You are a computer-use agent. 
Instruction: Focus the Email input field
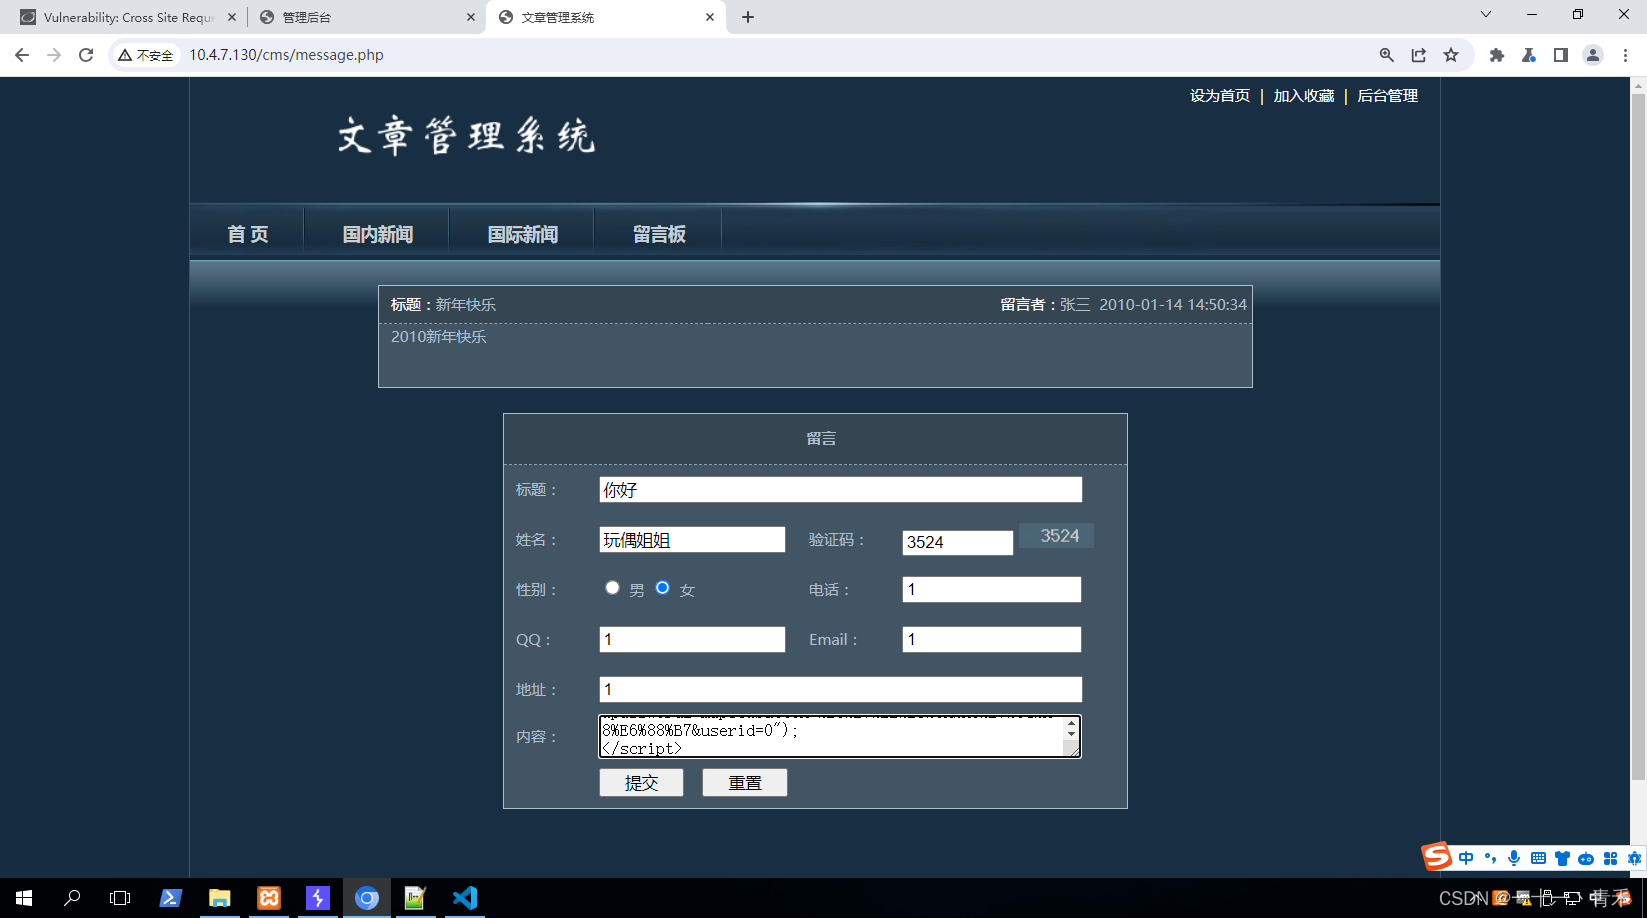991,639
